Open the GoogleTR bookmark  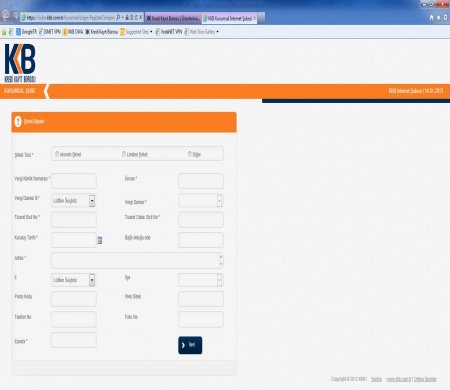pos(26,32)
